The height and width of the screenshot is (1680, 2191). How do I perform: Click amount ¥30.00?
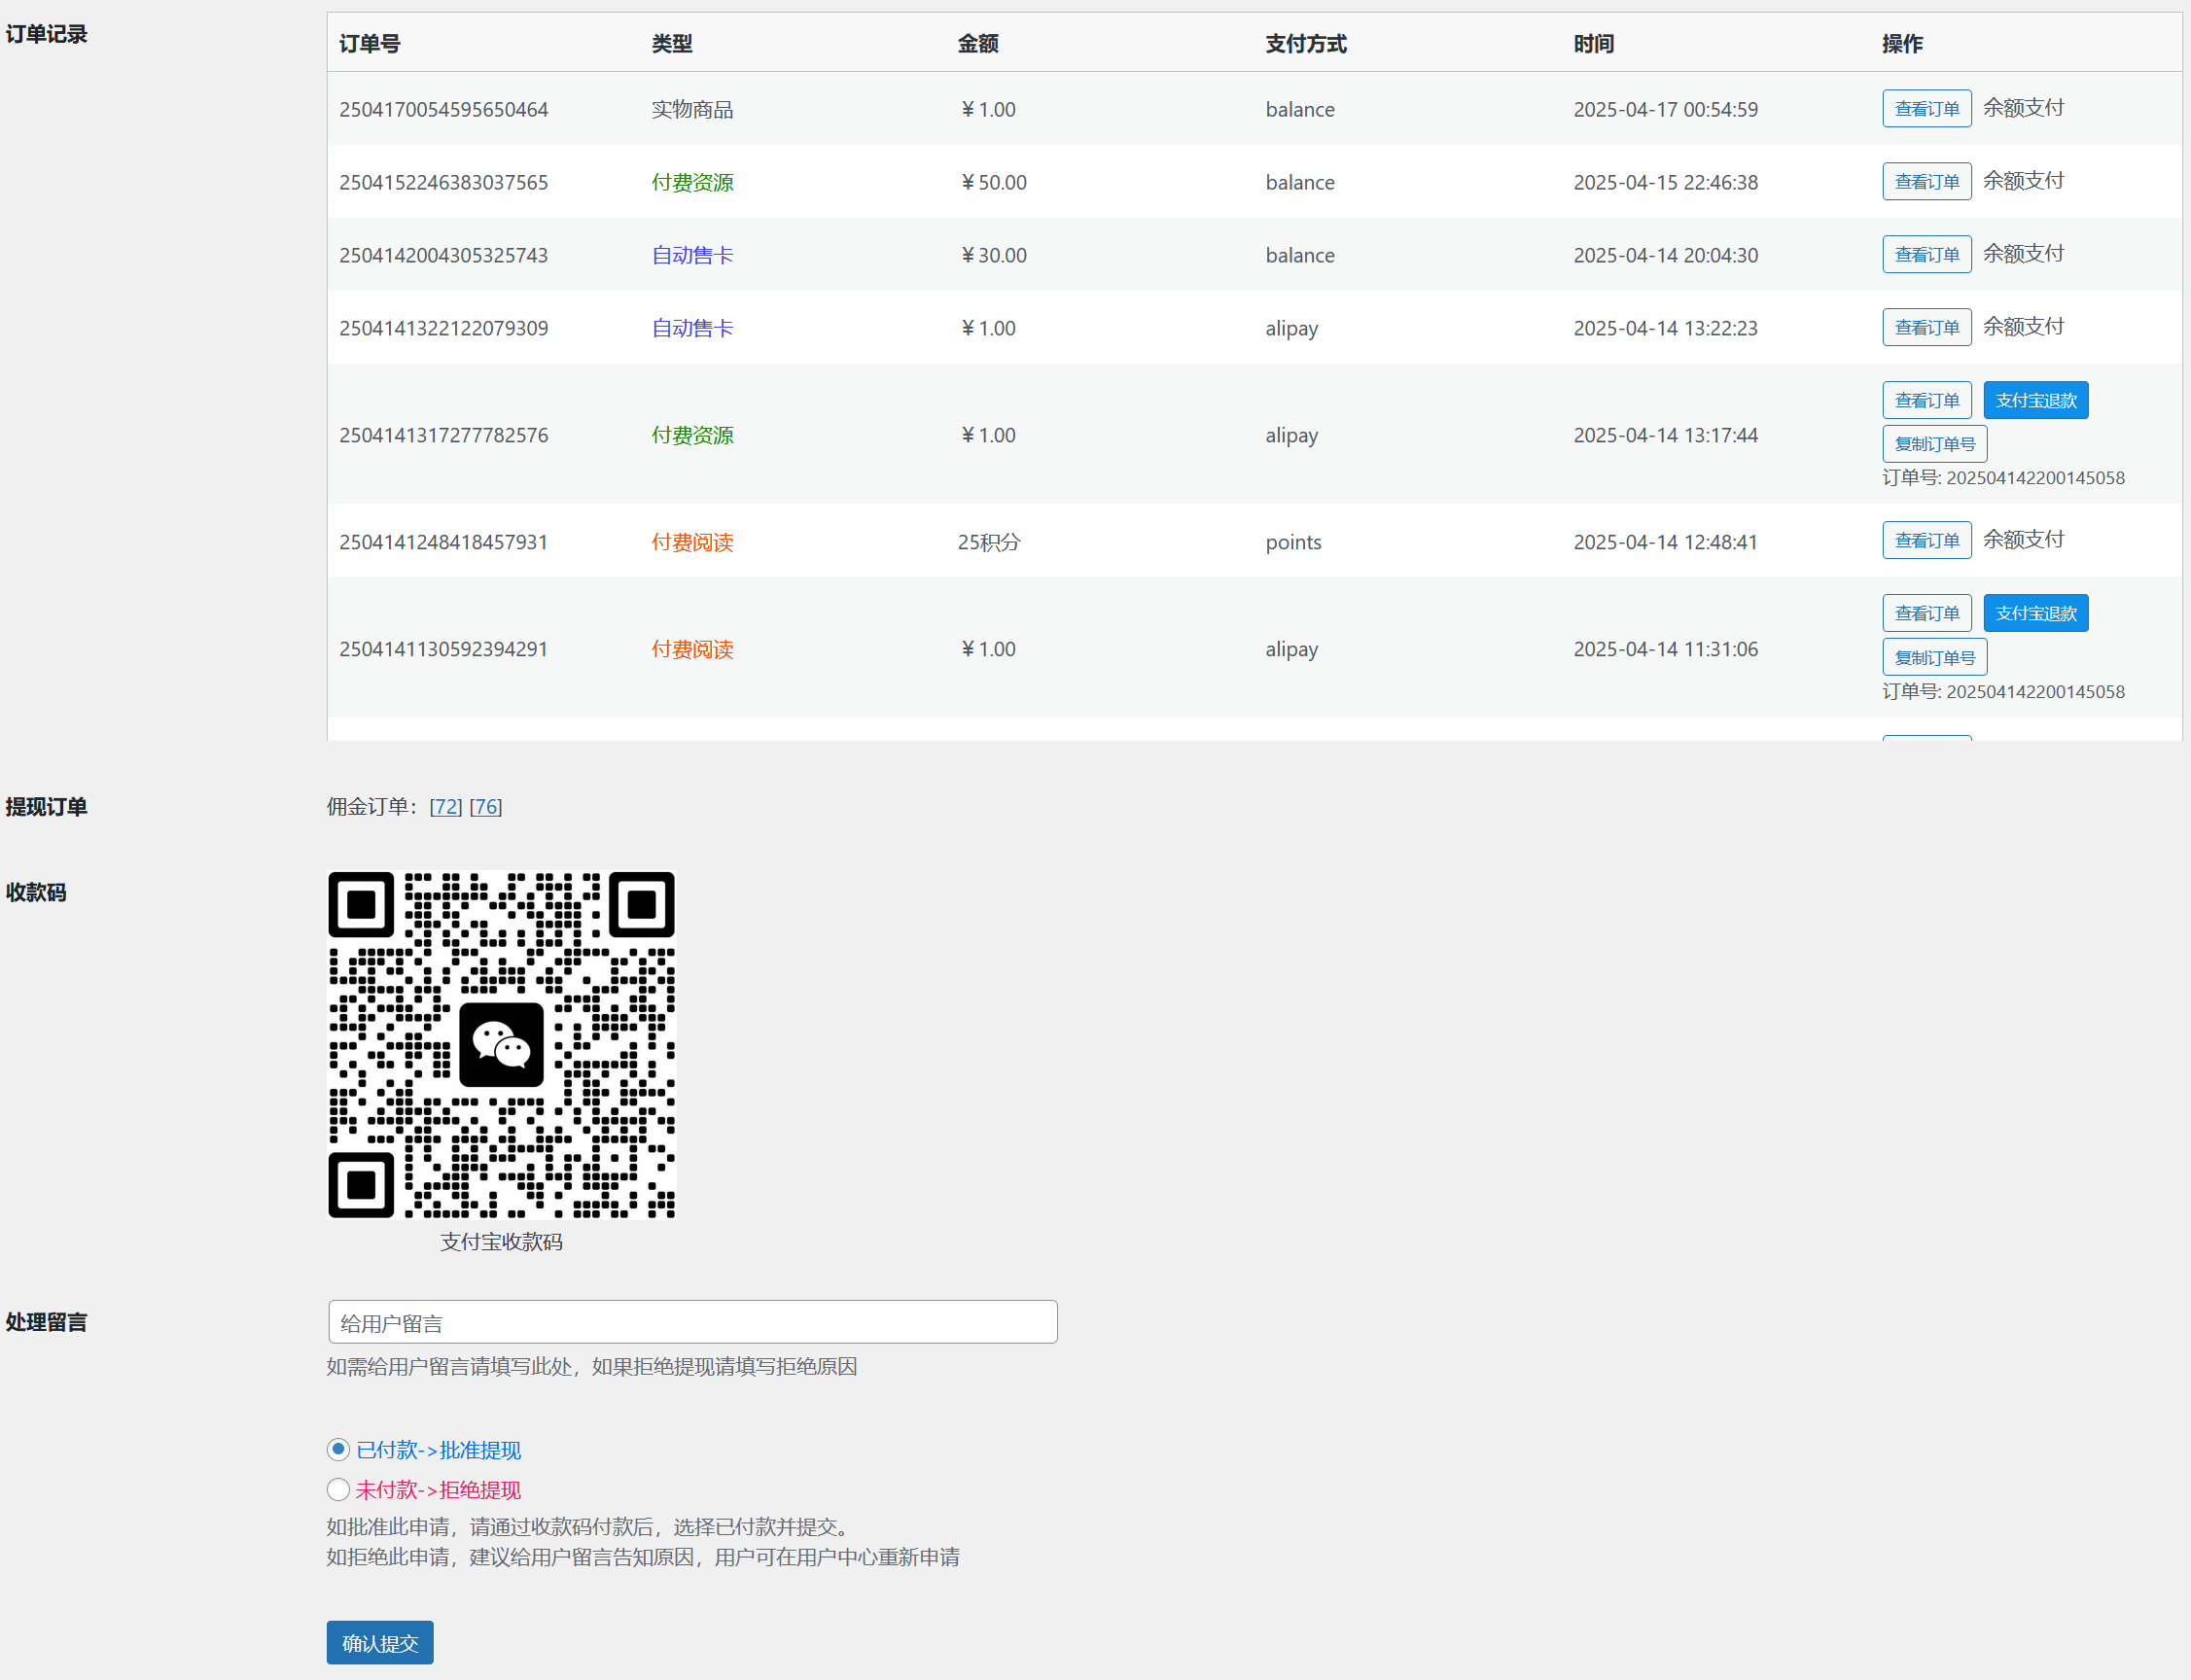tap(993, 255)
